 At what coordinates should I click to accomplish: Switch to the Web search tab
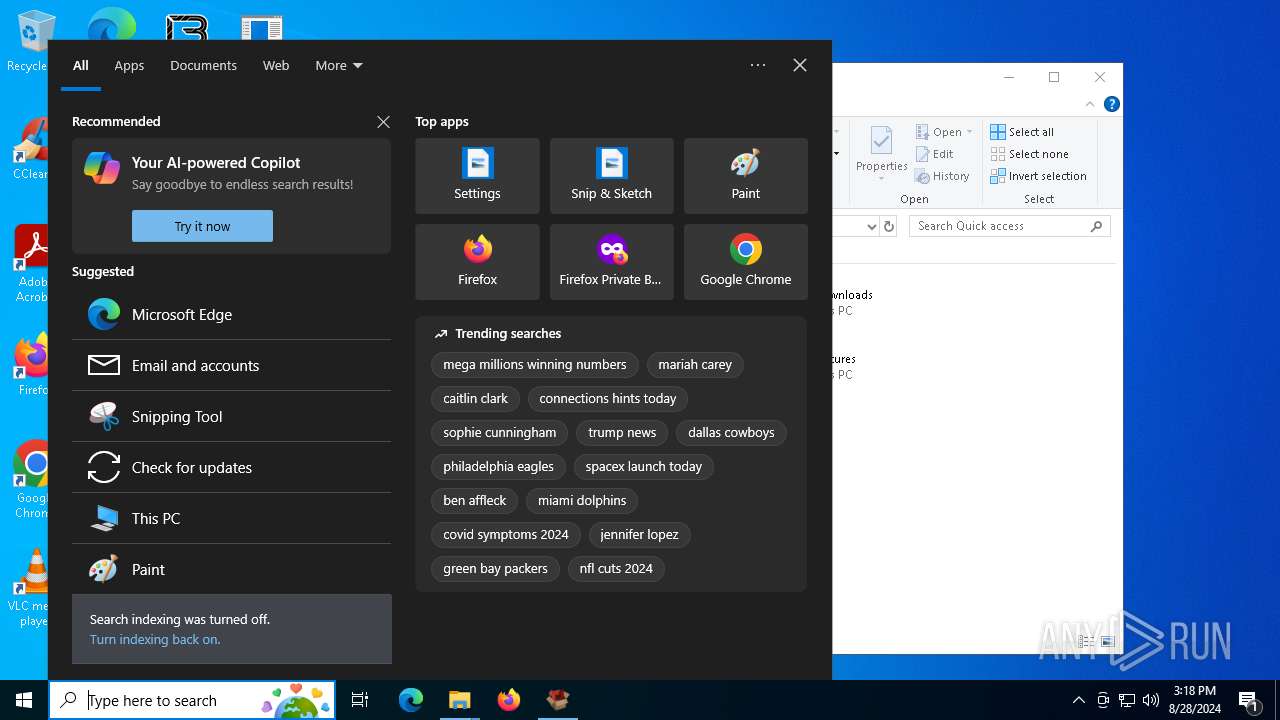pos(276,65)
